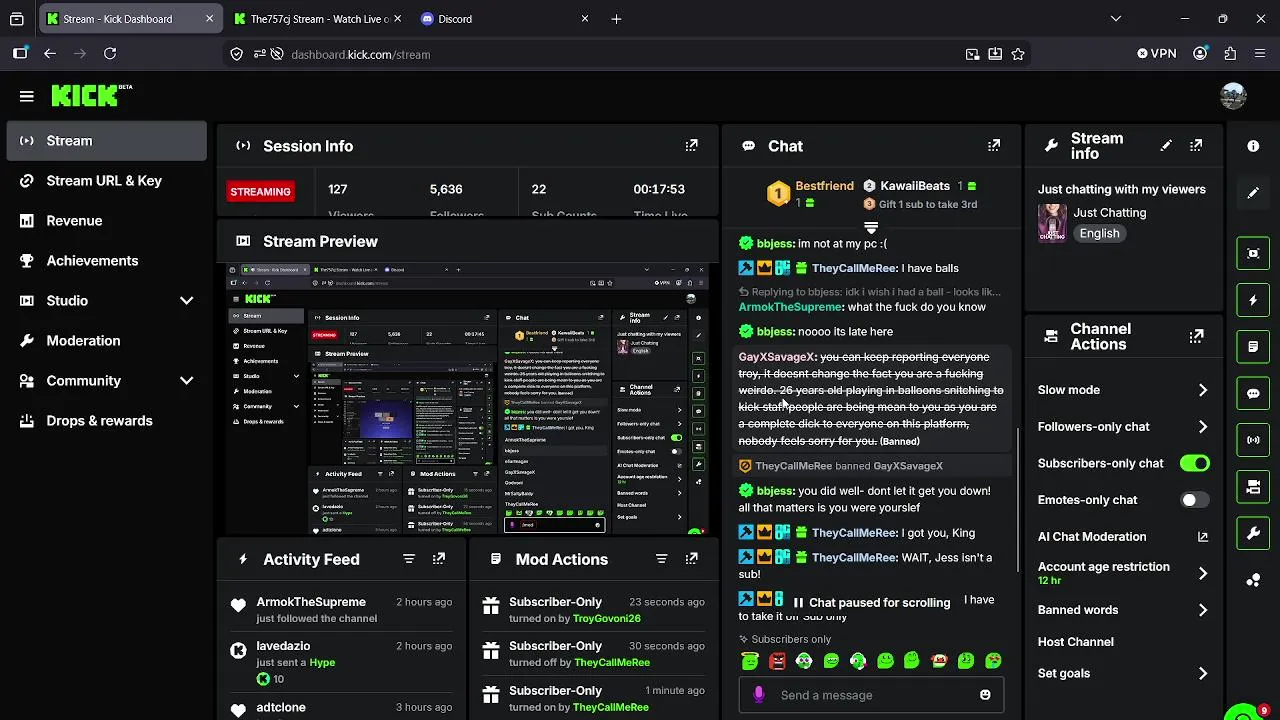The height and width of the screenshot is (720, 1280).
Task: Open the hamburger menu beside Kick logo
Action: point(27,96)
